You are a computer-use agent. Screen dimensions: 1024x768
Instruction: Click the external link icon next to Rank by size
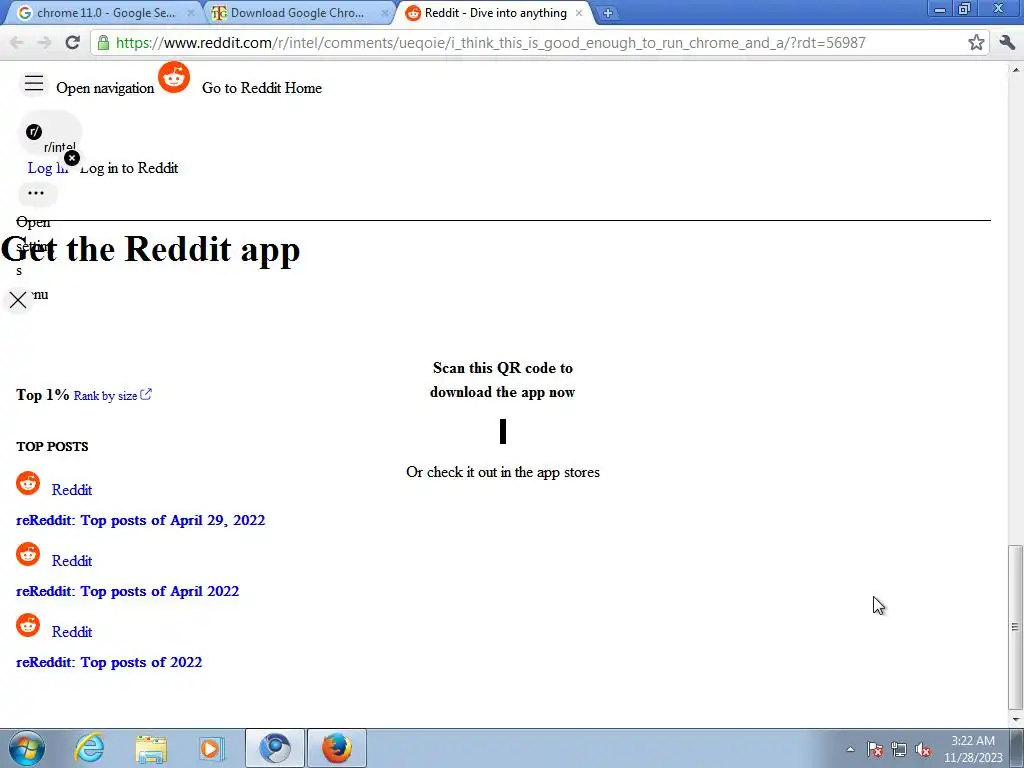tap(146, 394)
